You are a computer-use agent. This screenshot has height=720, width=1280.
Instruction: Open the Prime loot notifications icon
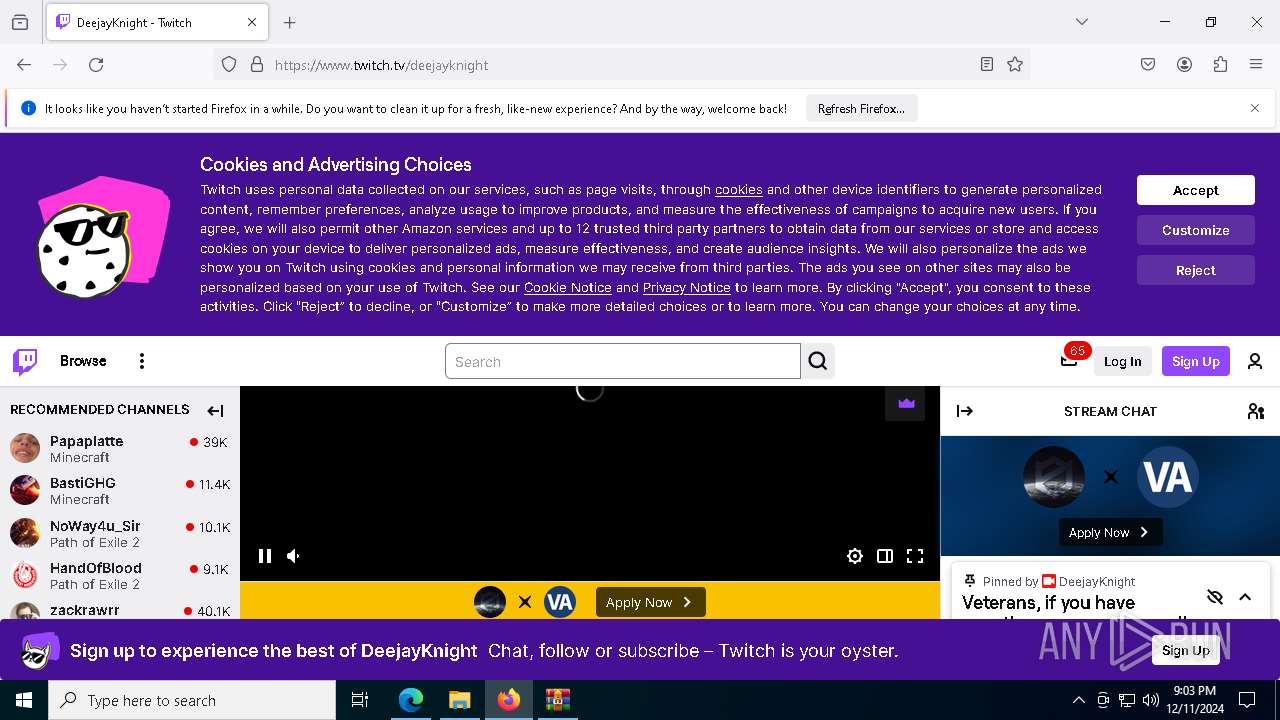[1069, 360]
